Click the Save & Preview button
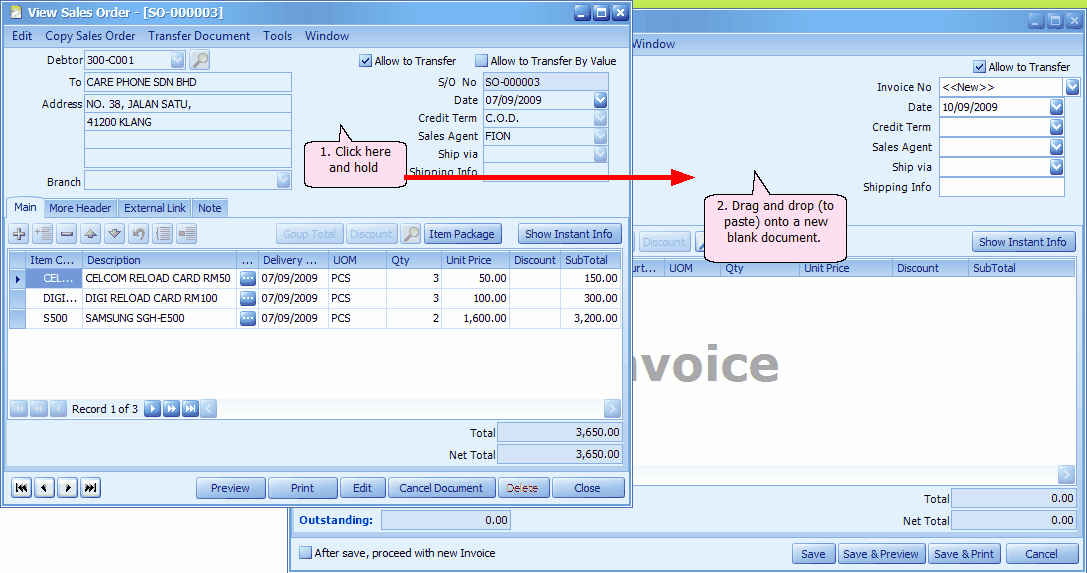This screenshot has height=573, width=1087. point(880,554)
